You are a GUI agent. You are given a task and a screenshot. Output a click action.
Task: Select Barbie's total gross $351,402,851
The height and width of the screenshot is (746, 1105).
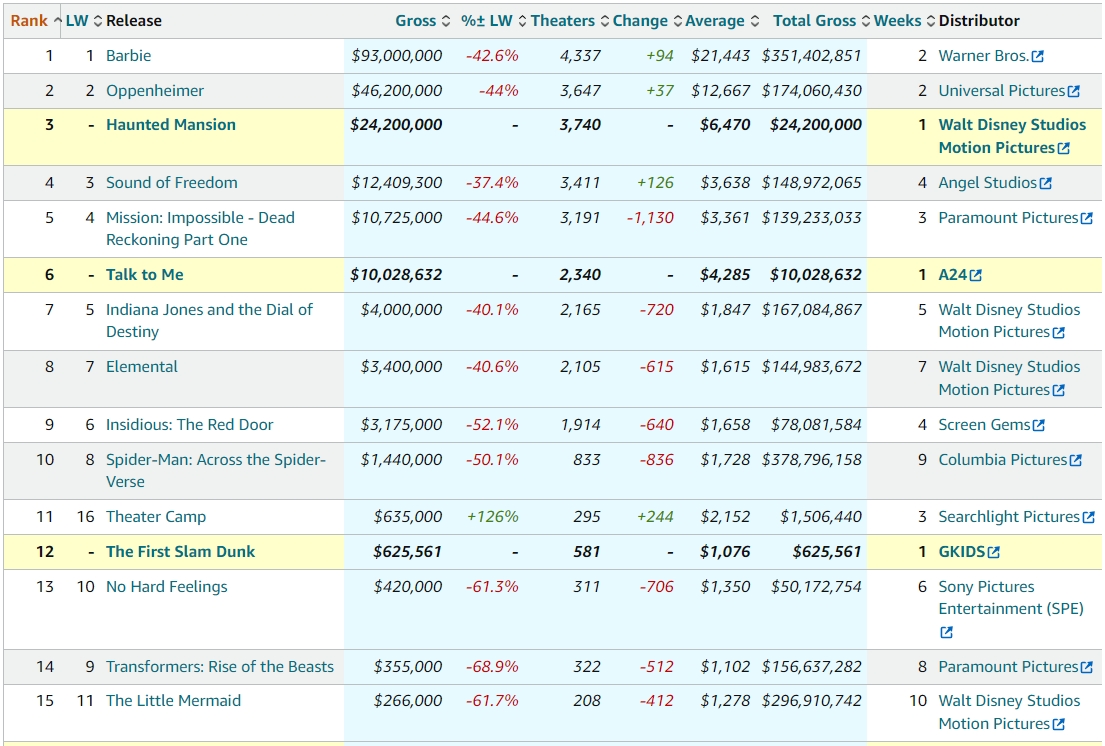click(x=811, y=56)
